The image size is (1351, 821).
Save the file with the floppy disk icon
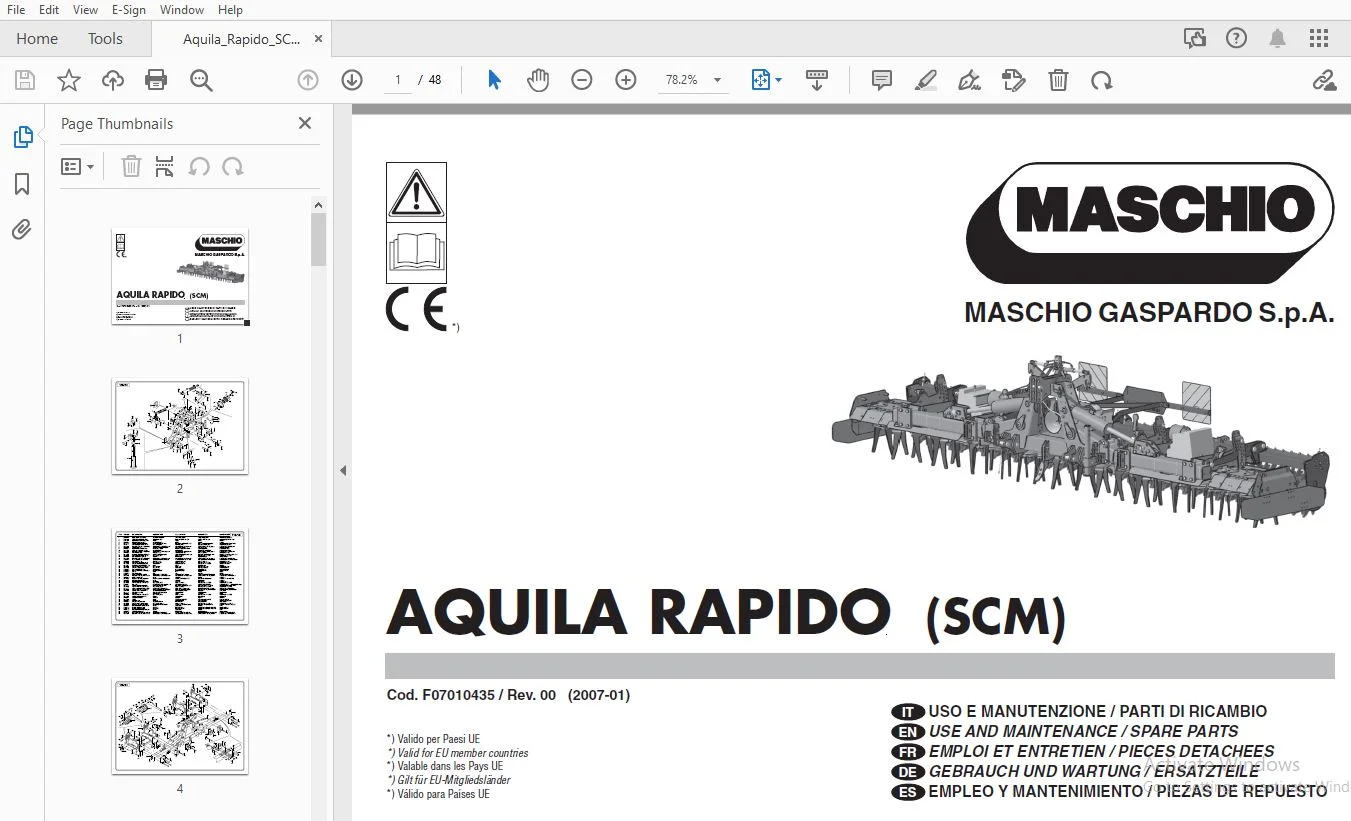[x=25, y=80]
